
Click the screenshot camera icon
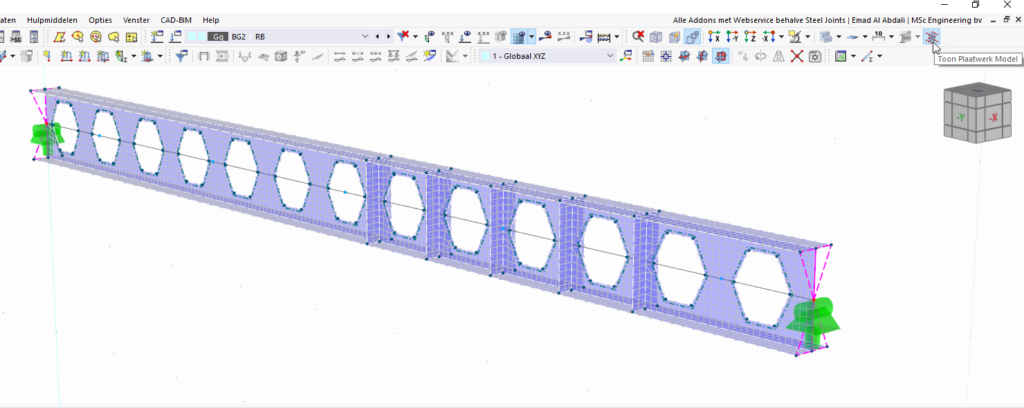coord(815,56)
